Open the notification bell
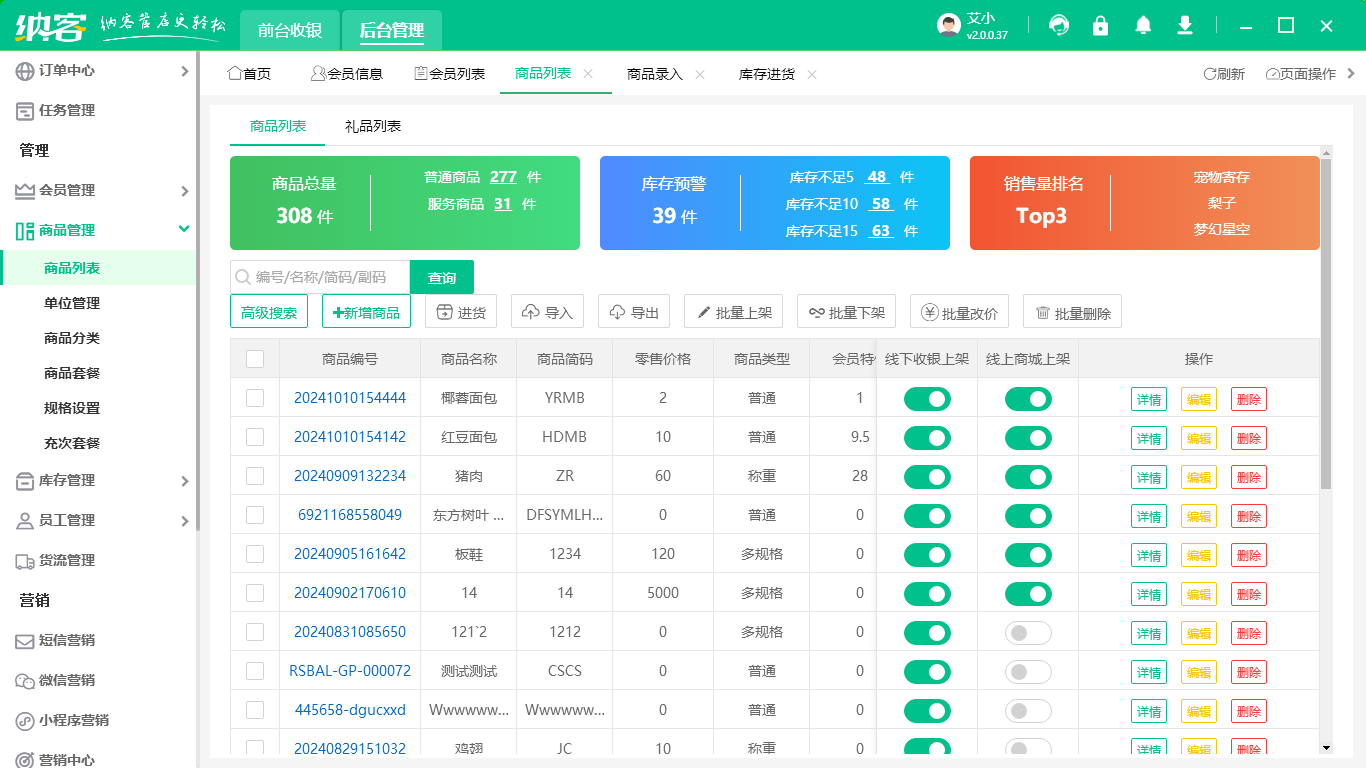This screenshot has height=768, width=1366. pos(1143,26)
